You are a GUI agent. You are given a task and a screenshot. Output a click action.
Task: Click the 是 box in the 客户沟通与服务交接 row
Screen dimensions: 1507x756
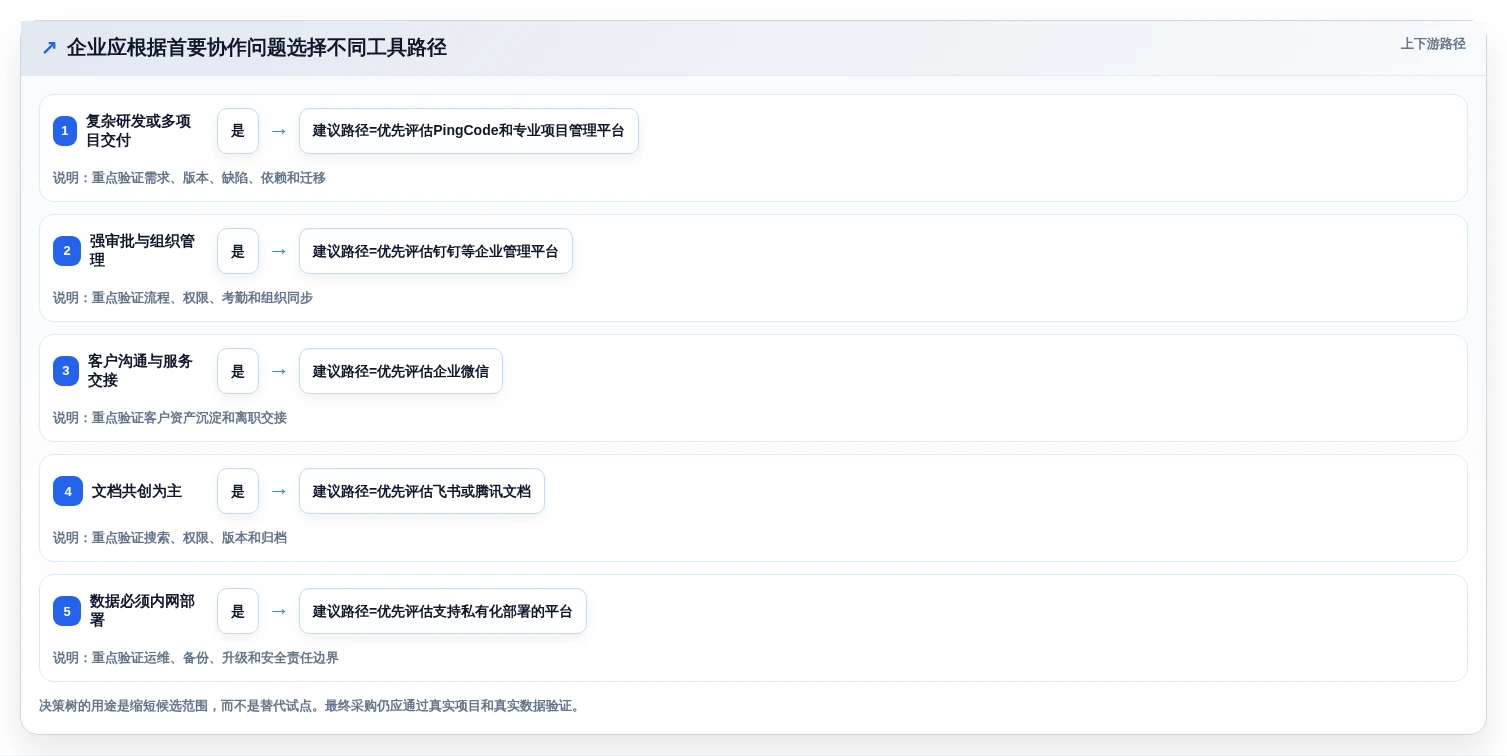[238, 371]
